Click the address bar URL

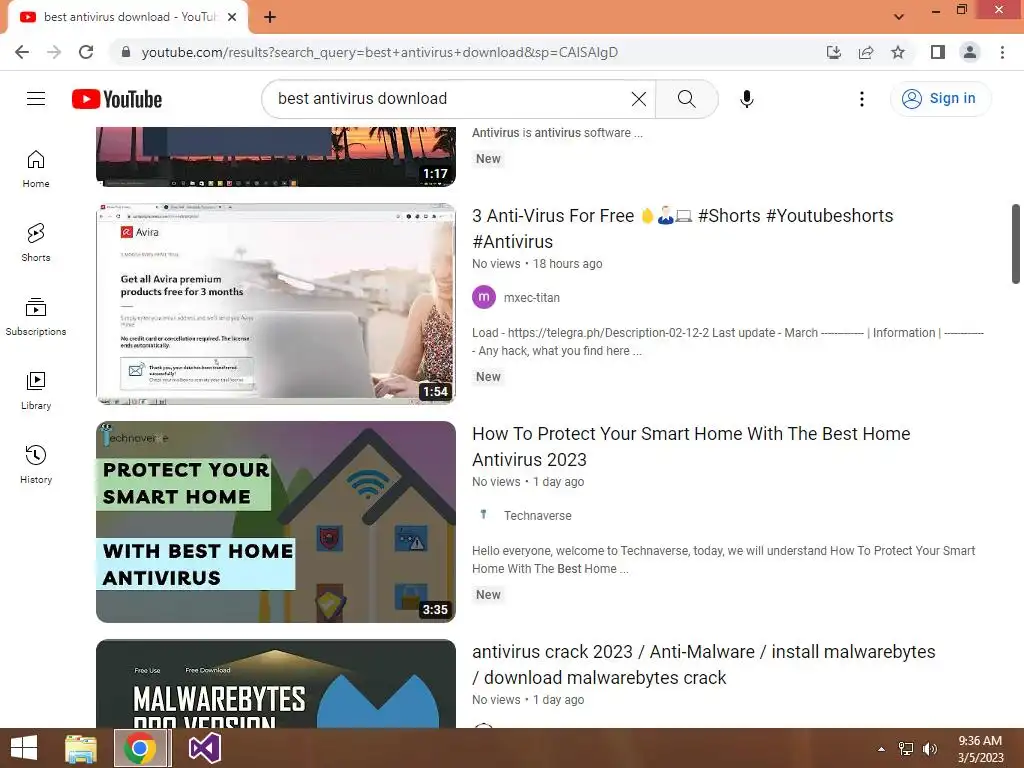[x=379, y=52]
